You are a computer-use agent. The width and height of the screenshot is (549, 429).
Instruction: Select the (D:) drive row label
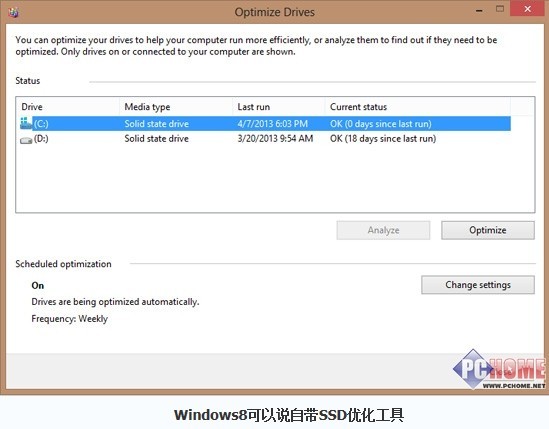pos(41,139)
